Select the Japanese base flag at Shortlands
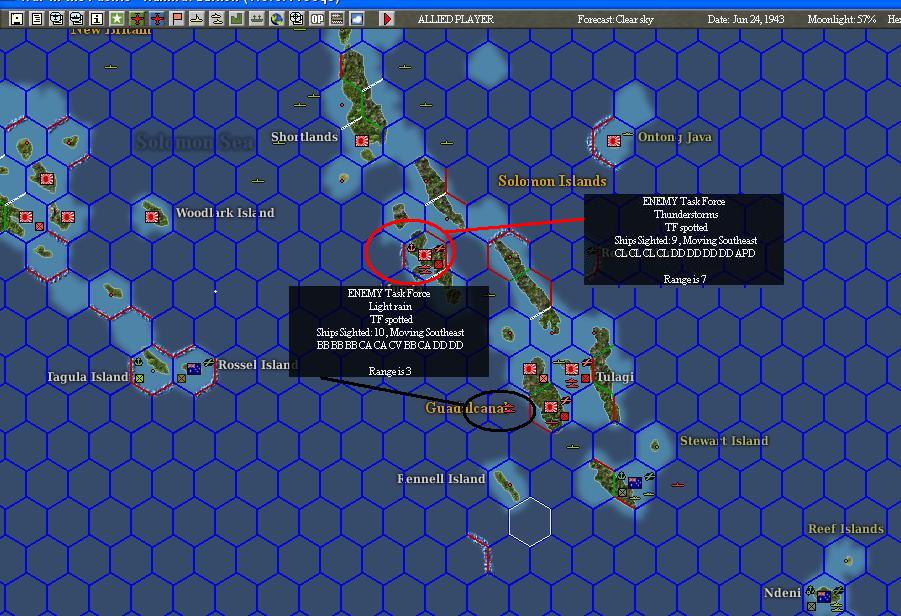The image size is (901, 616). point(362,141)
